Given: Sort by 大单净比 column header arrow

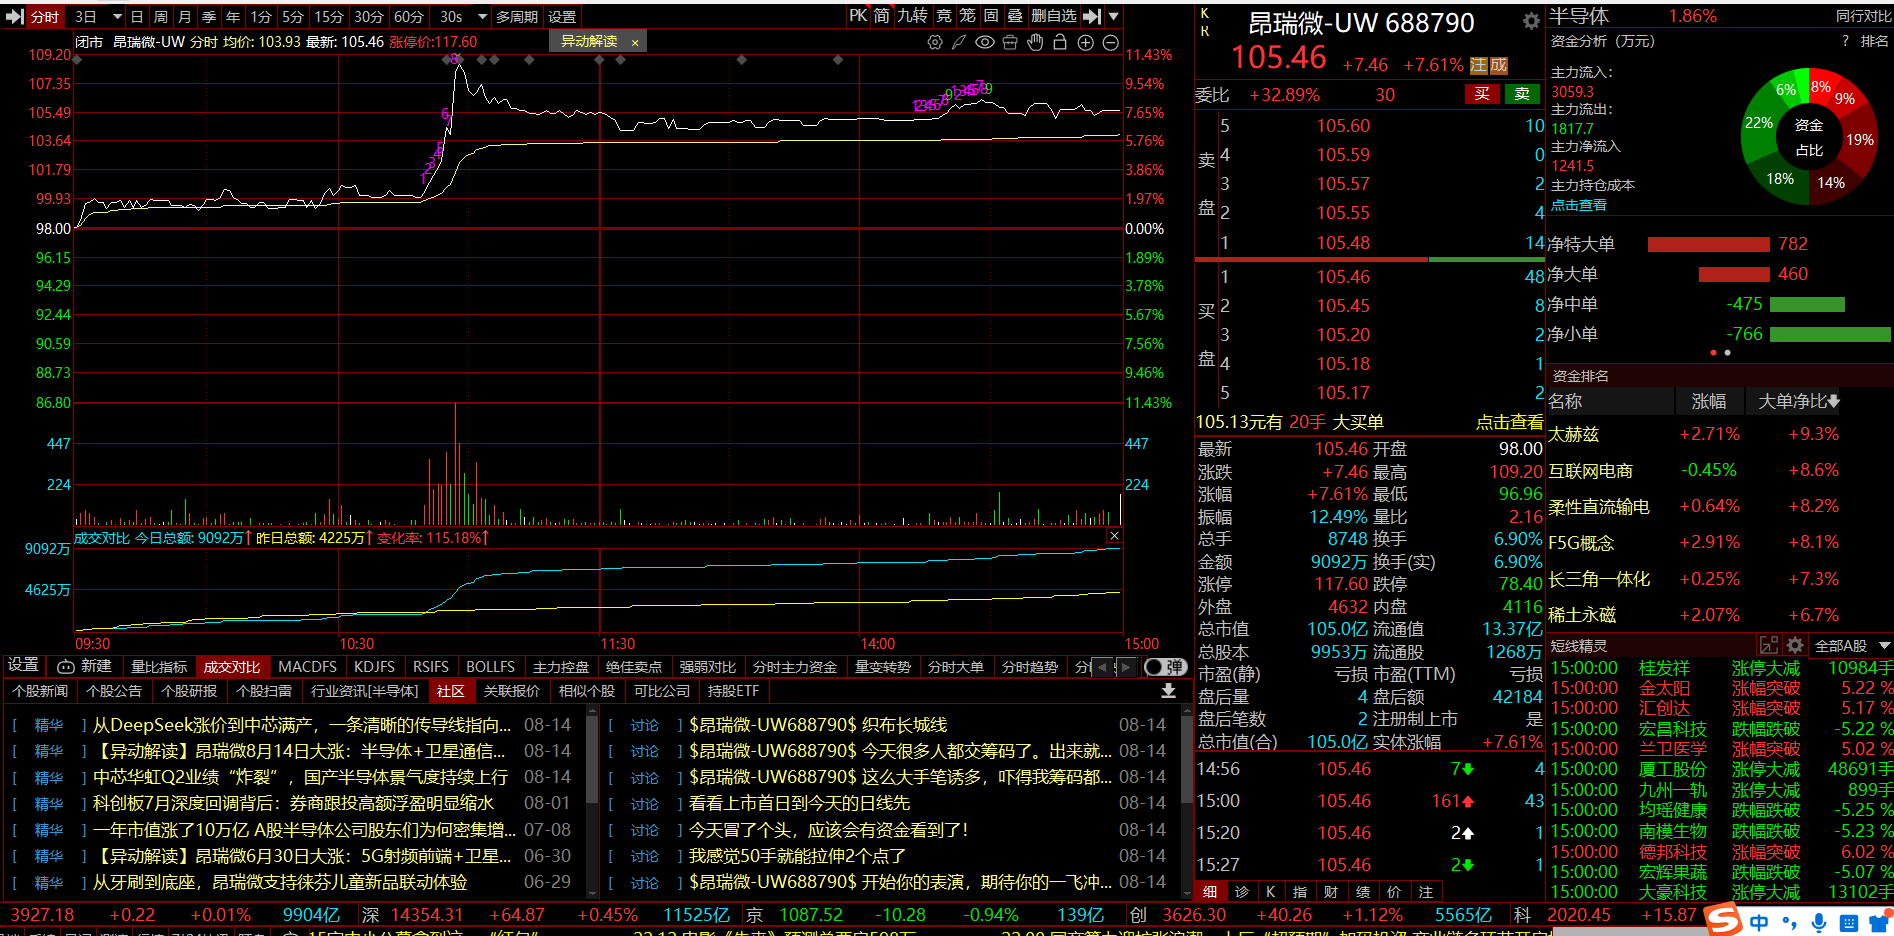Looking at the screenshot, I should click(x=1834, y=401).
